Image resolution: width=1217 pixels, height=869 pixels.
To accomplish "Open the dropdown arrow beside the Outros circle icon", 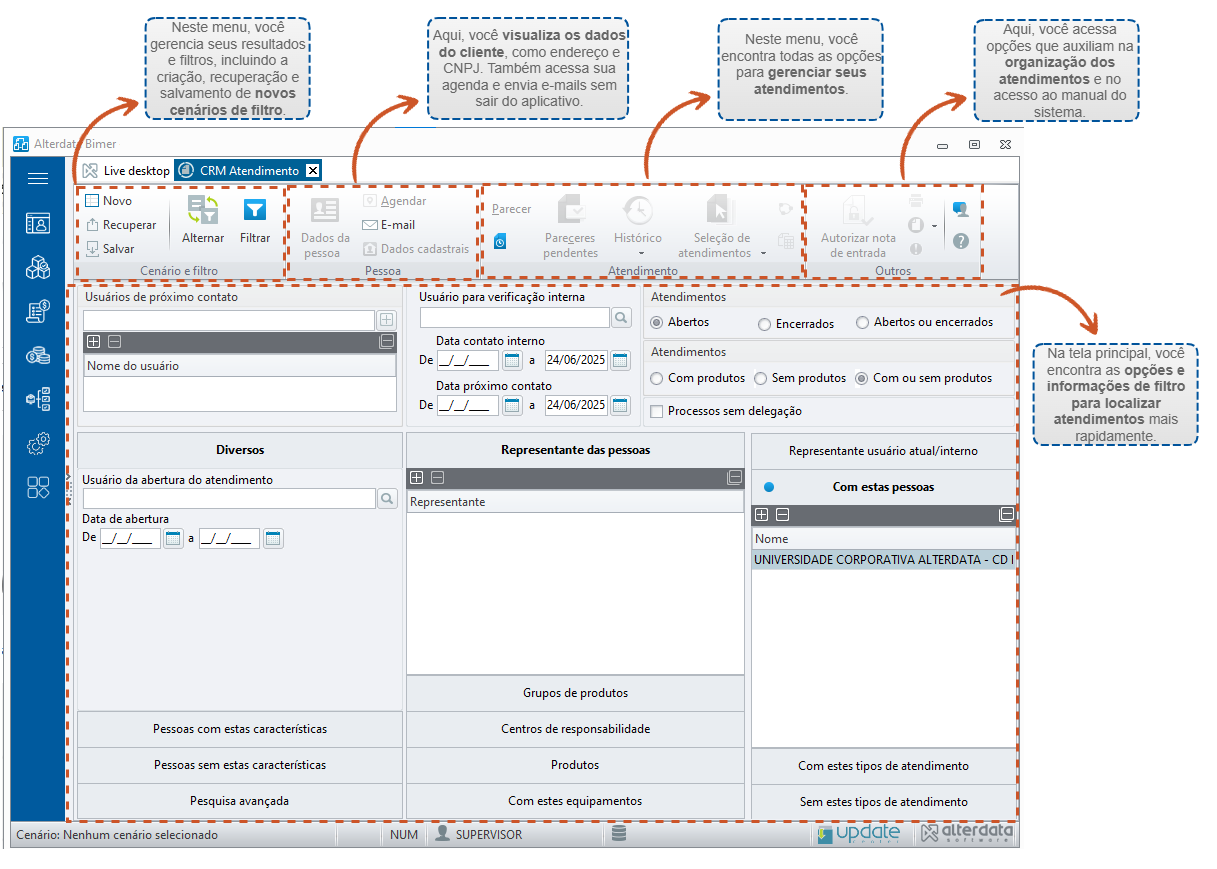I will click(x=934, y=226).
